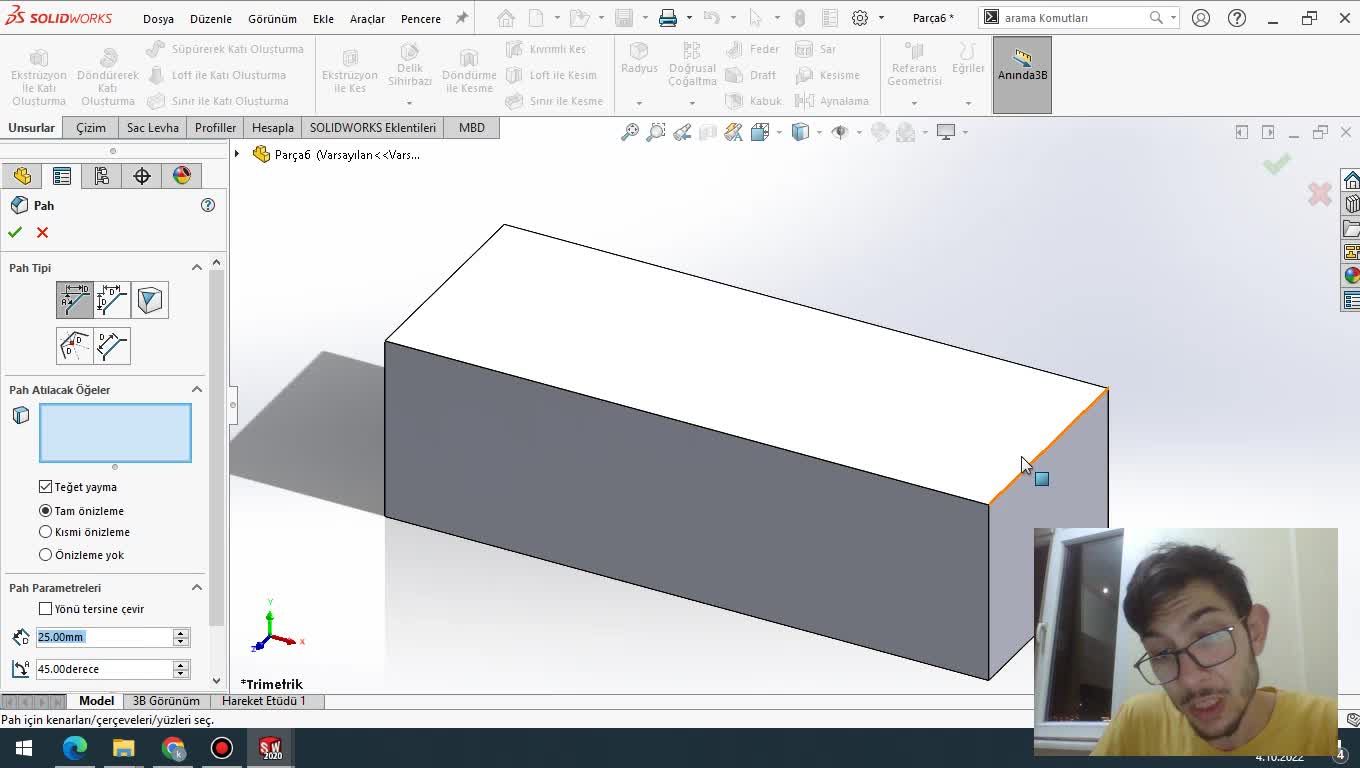
Task: Switch to the 3B Görünüm bottom tab
Action: point(166,701)
